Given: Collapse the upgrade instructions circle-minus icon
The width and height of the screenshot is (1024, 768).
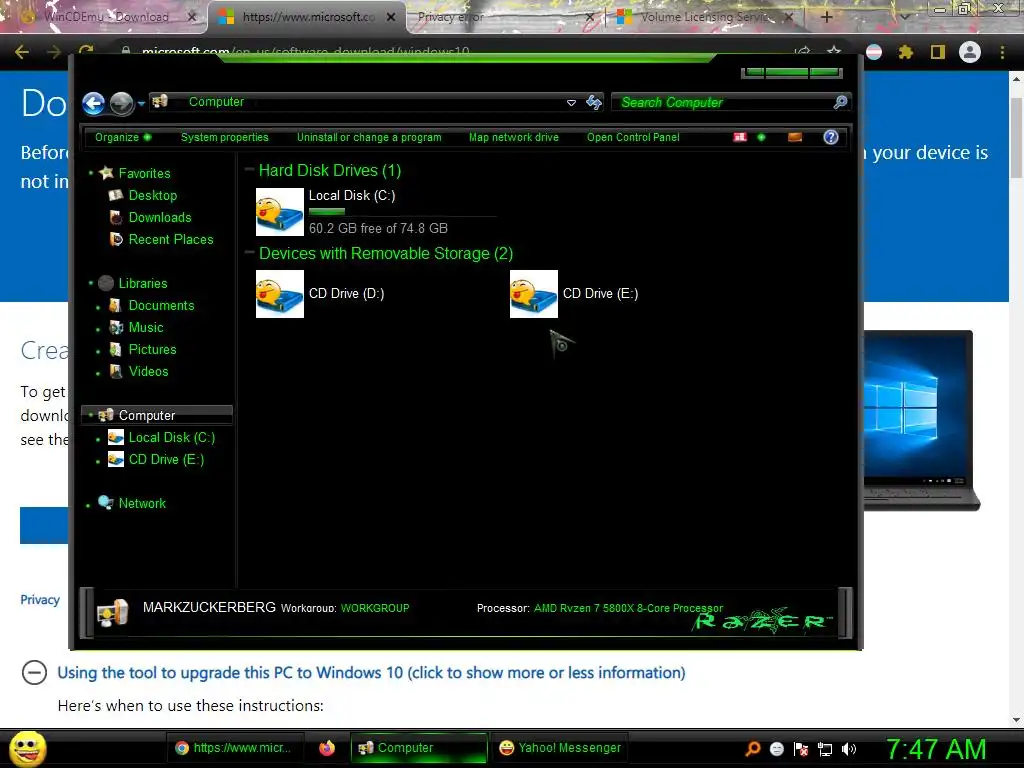Looking at the screenshot, I should click(x=34, y=672).
